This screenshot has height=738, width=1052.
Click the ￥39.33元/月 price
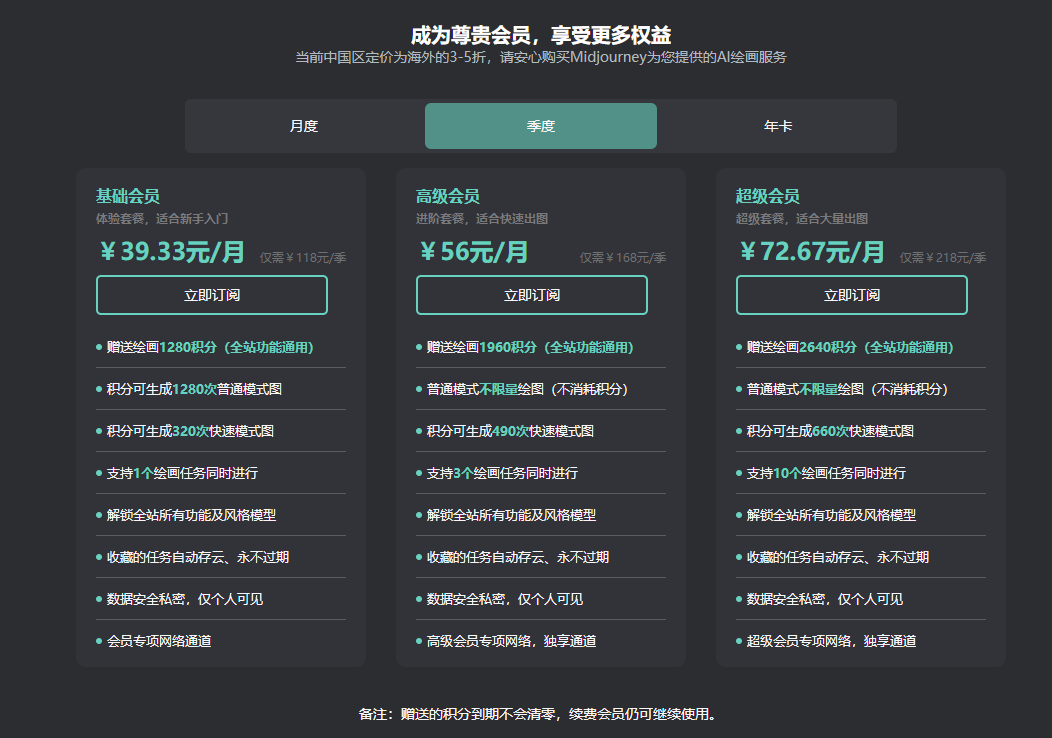172,252
